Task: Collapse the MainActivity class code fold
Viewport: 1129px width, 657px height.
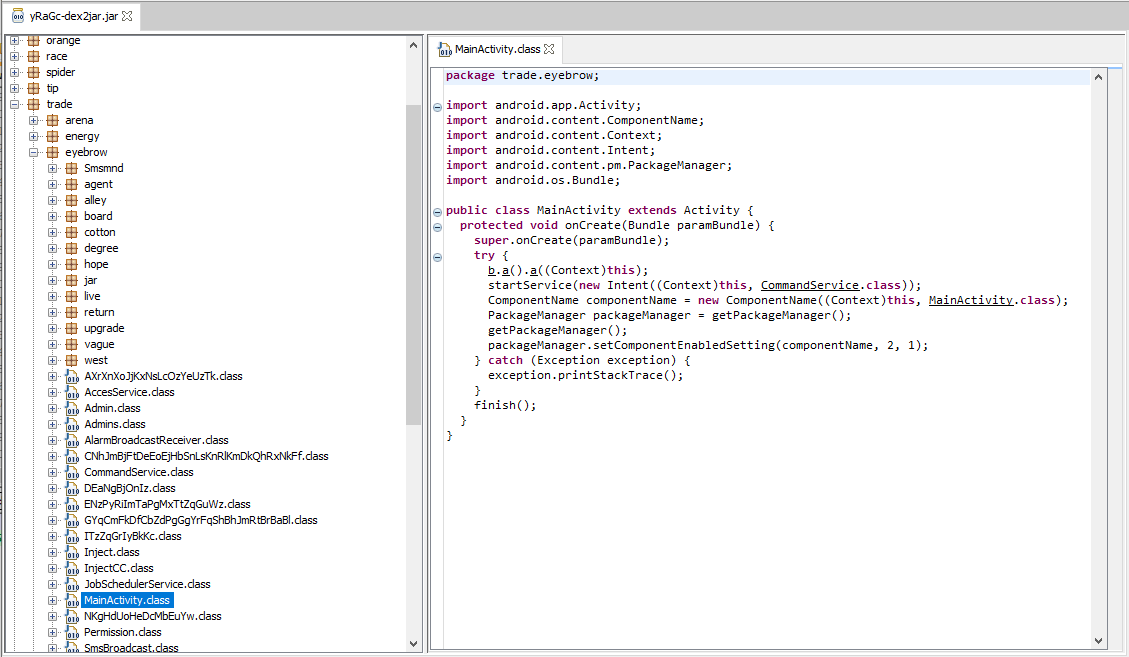Action: (437, 211)
